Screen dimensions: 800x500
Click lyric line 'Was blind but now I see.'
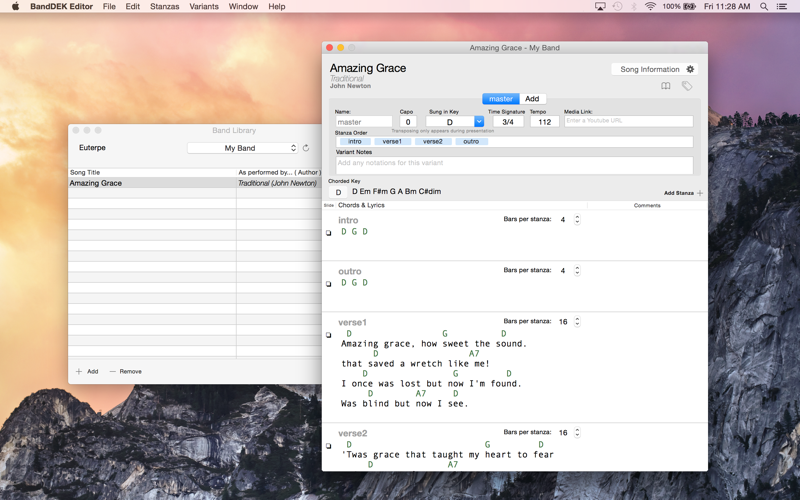(x=404, y=403)
